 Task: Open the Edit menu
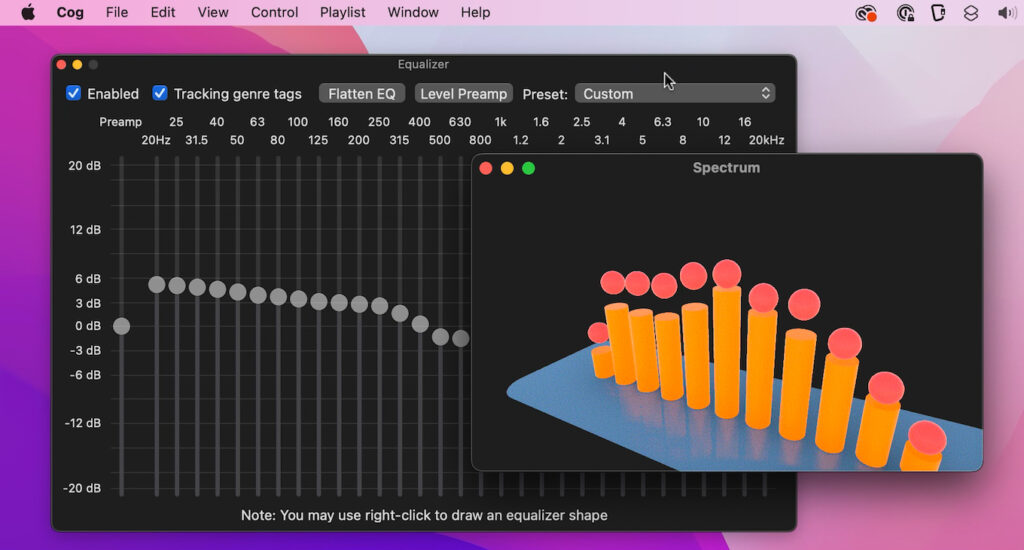(x=163, y=12)
